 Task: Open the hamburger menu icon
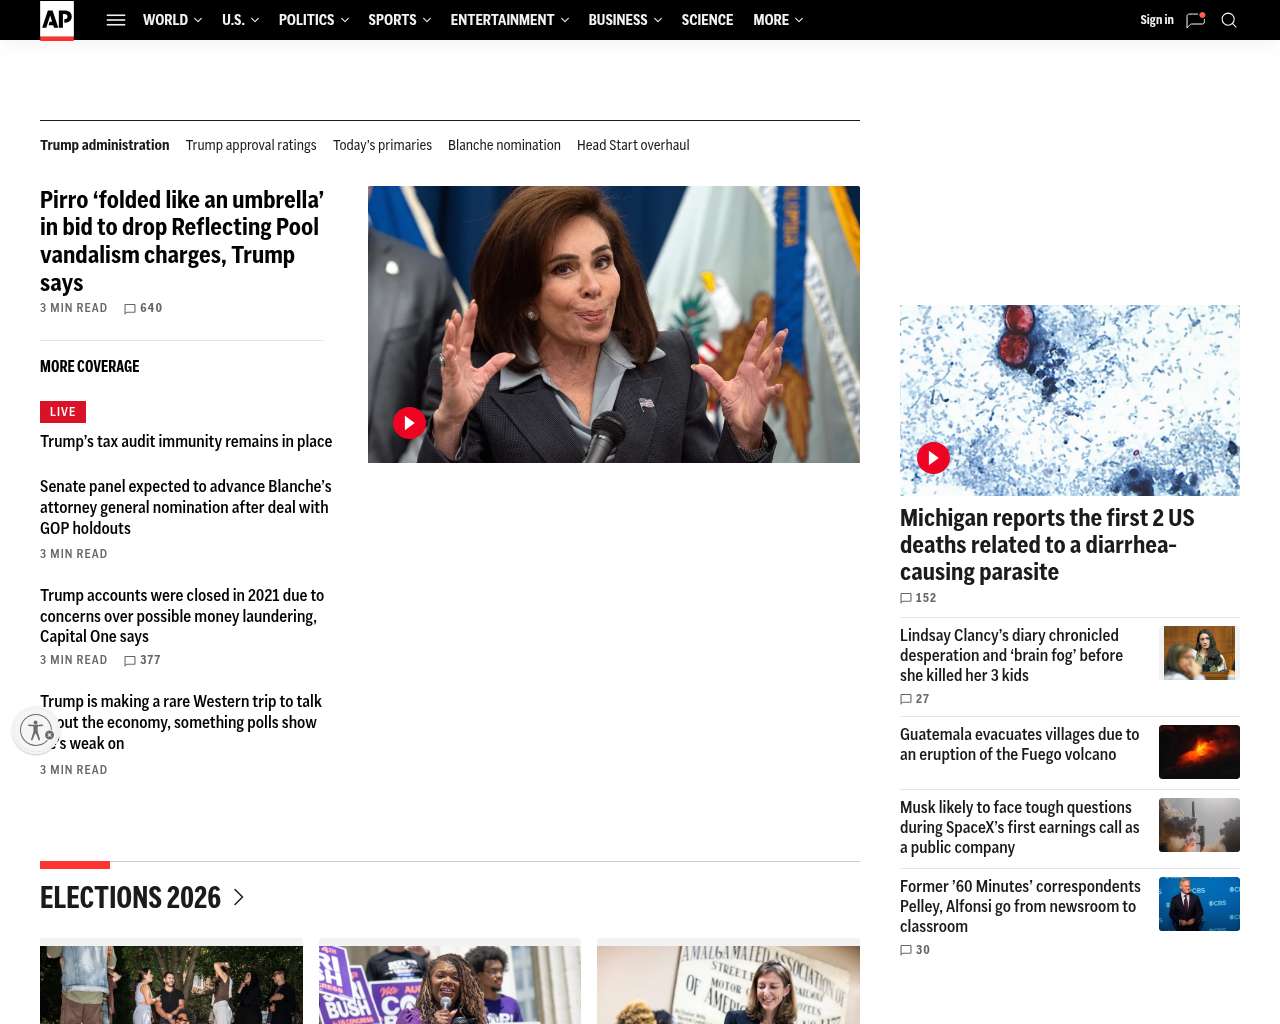pyautogui.click(x=116, y=20)
